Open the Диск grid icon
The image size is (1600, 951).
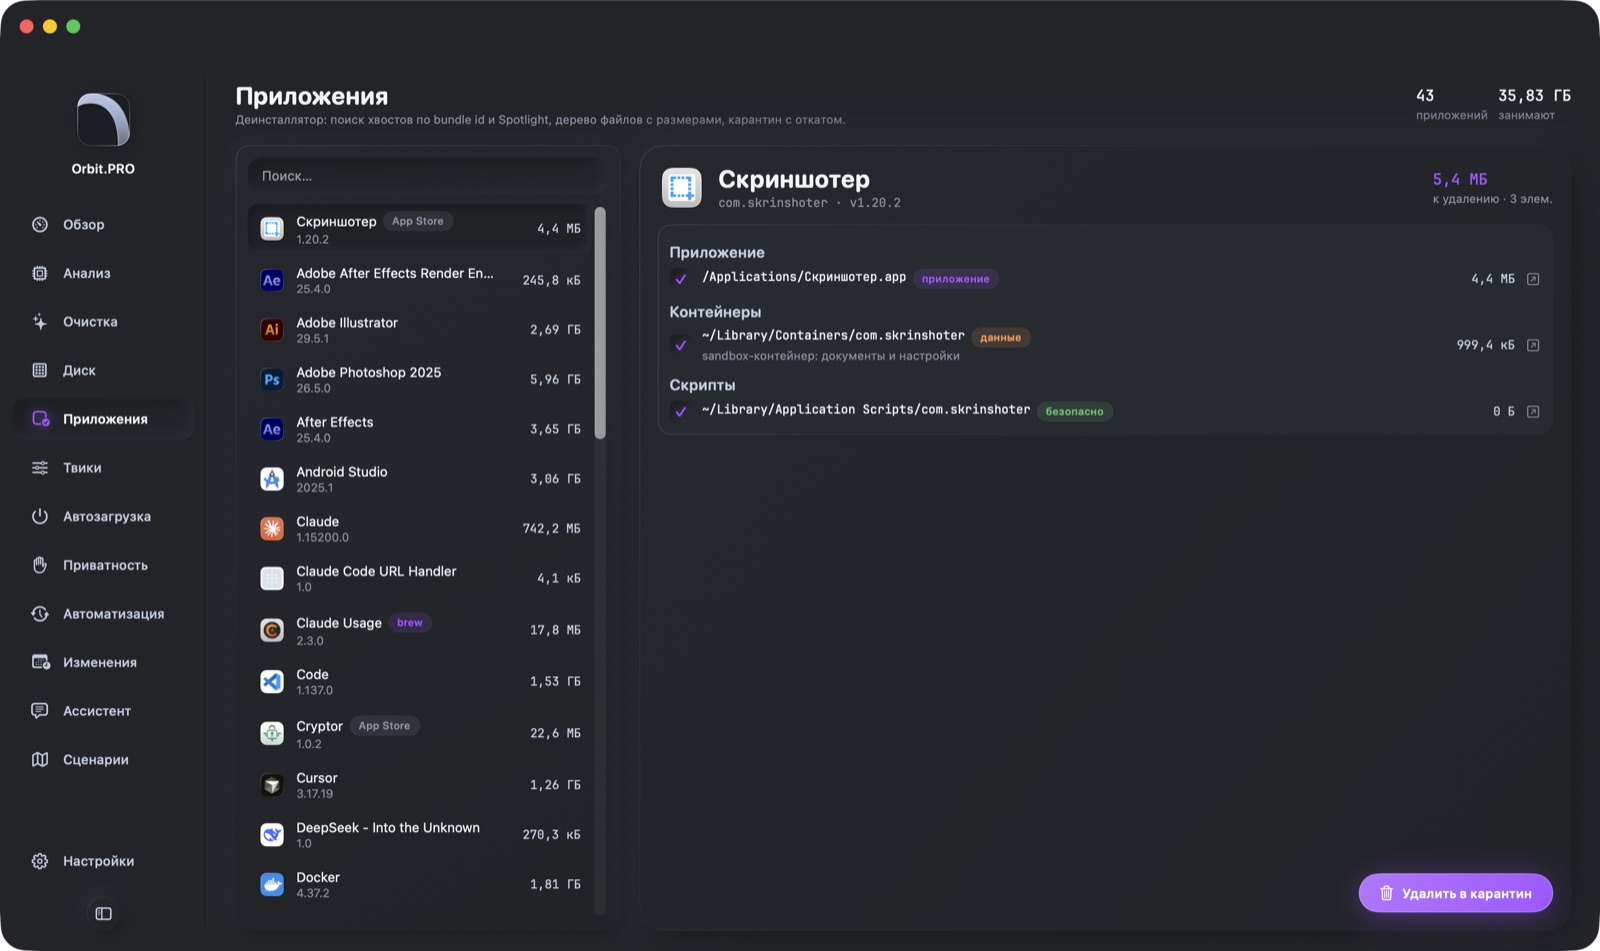click(40, 370)
